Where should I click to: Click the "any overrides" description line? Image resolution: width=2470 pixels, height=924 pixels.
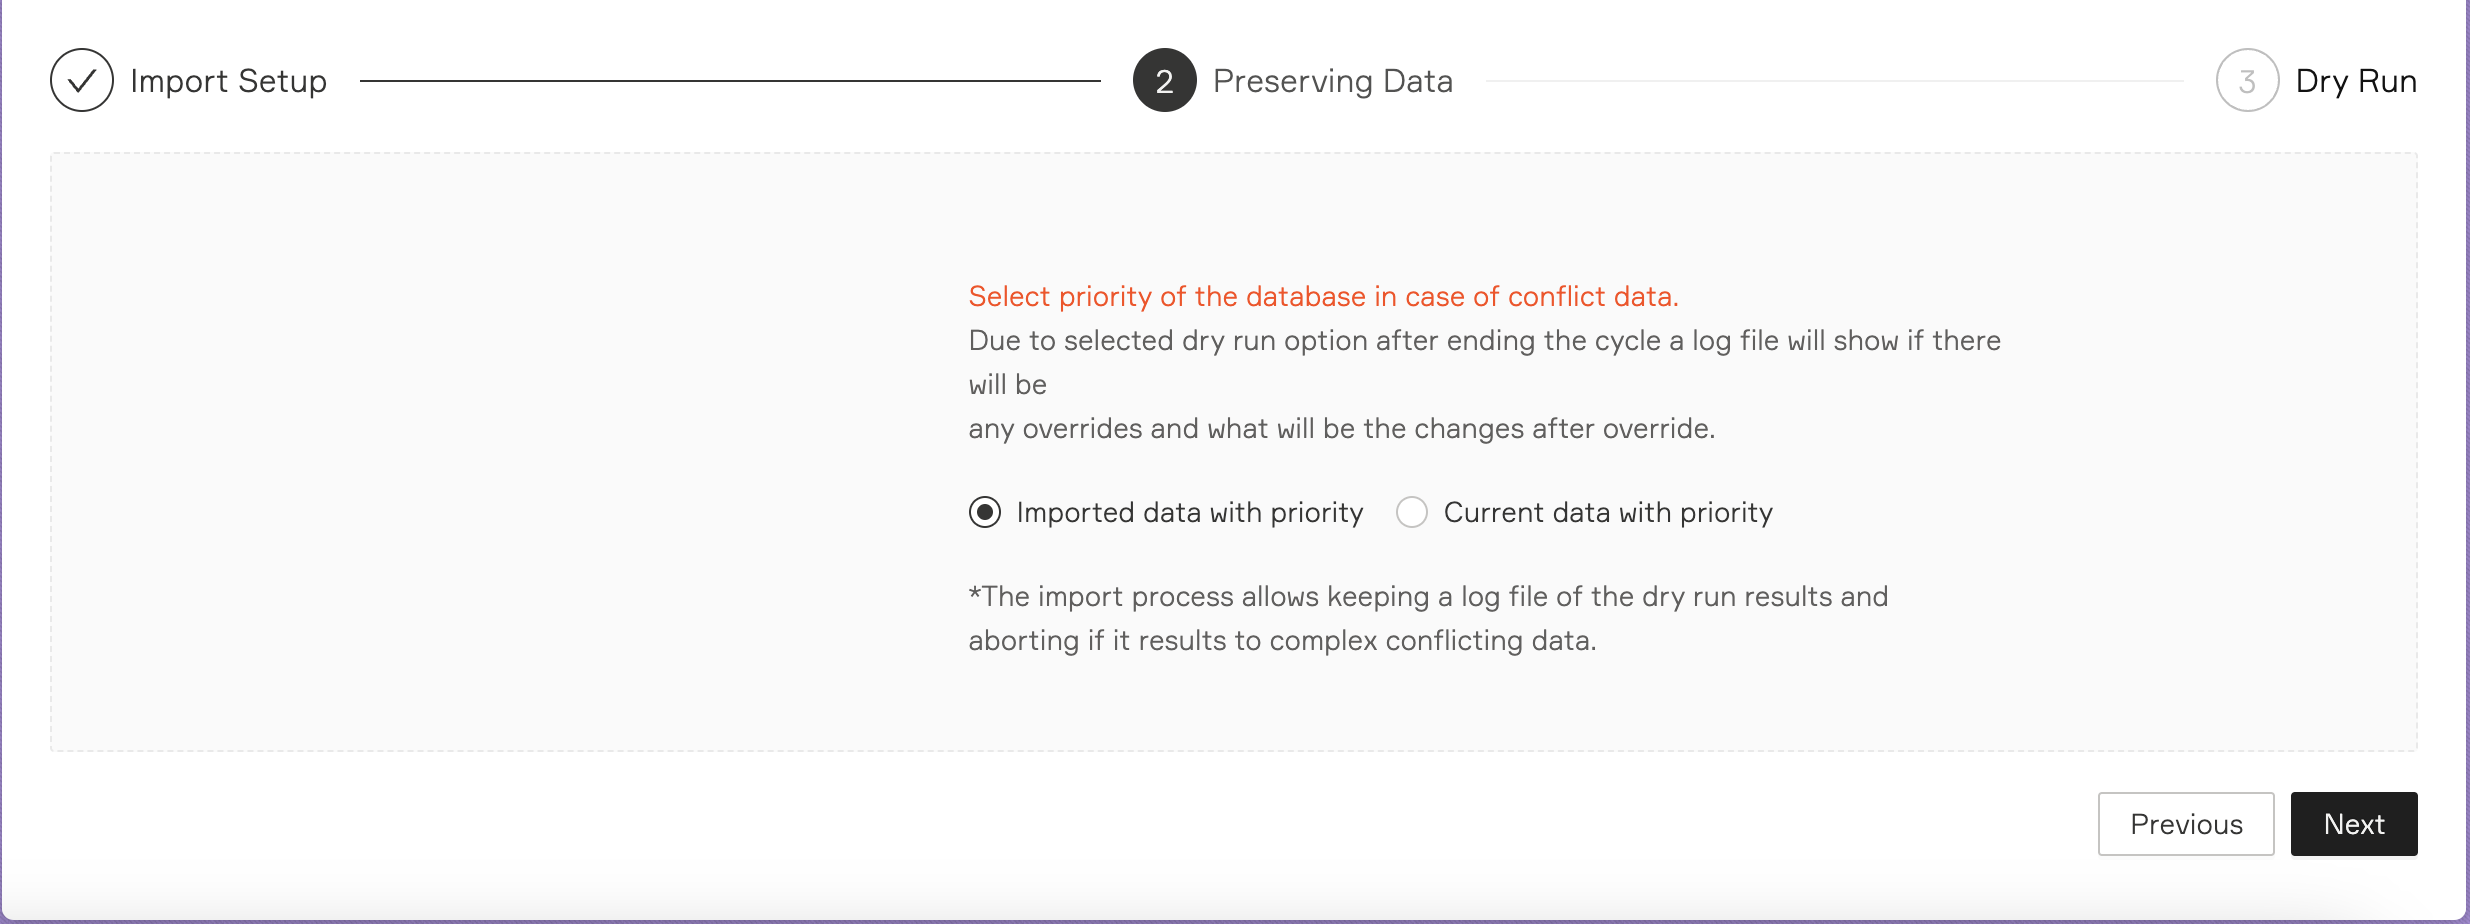coord(1341,428)
